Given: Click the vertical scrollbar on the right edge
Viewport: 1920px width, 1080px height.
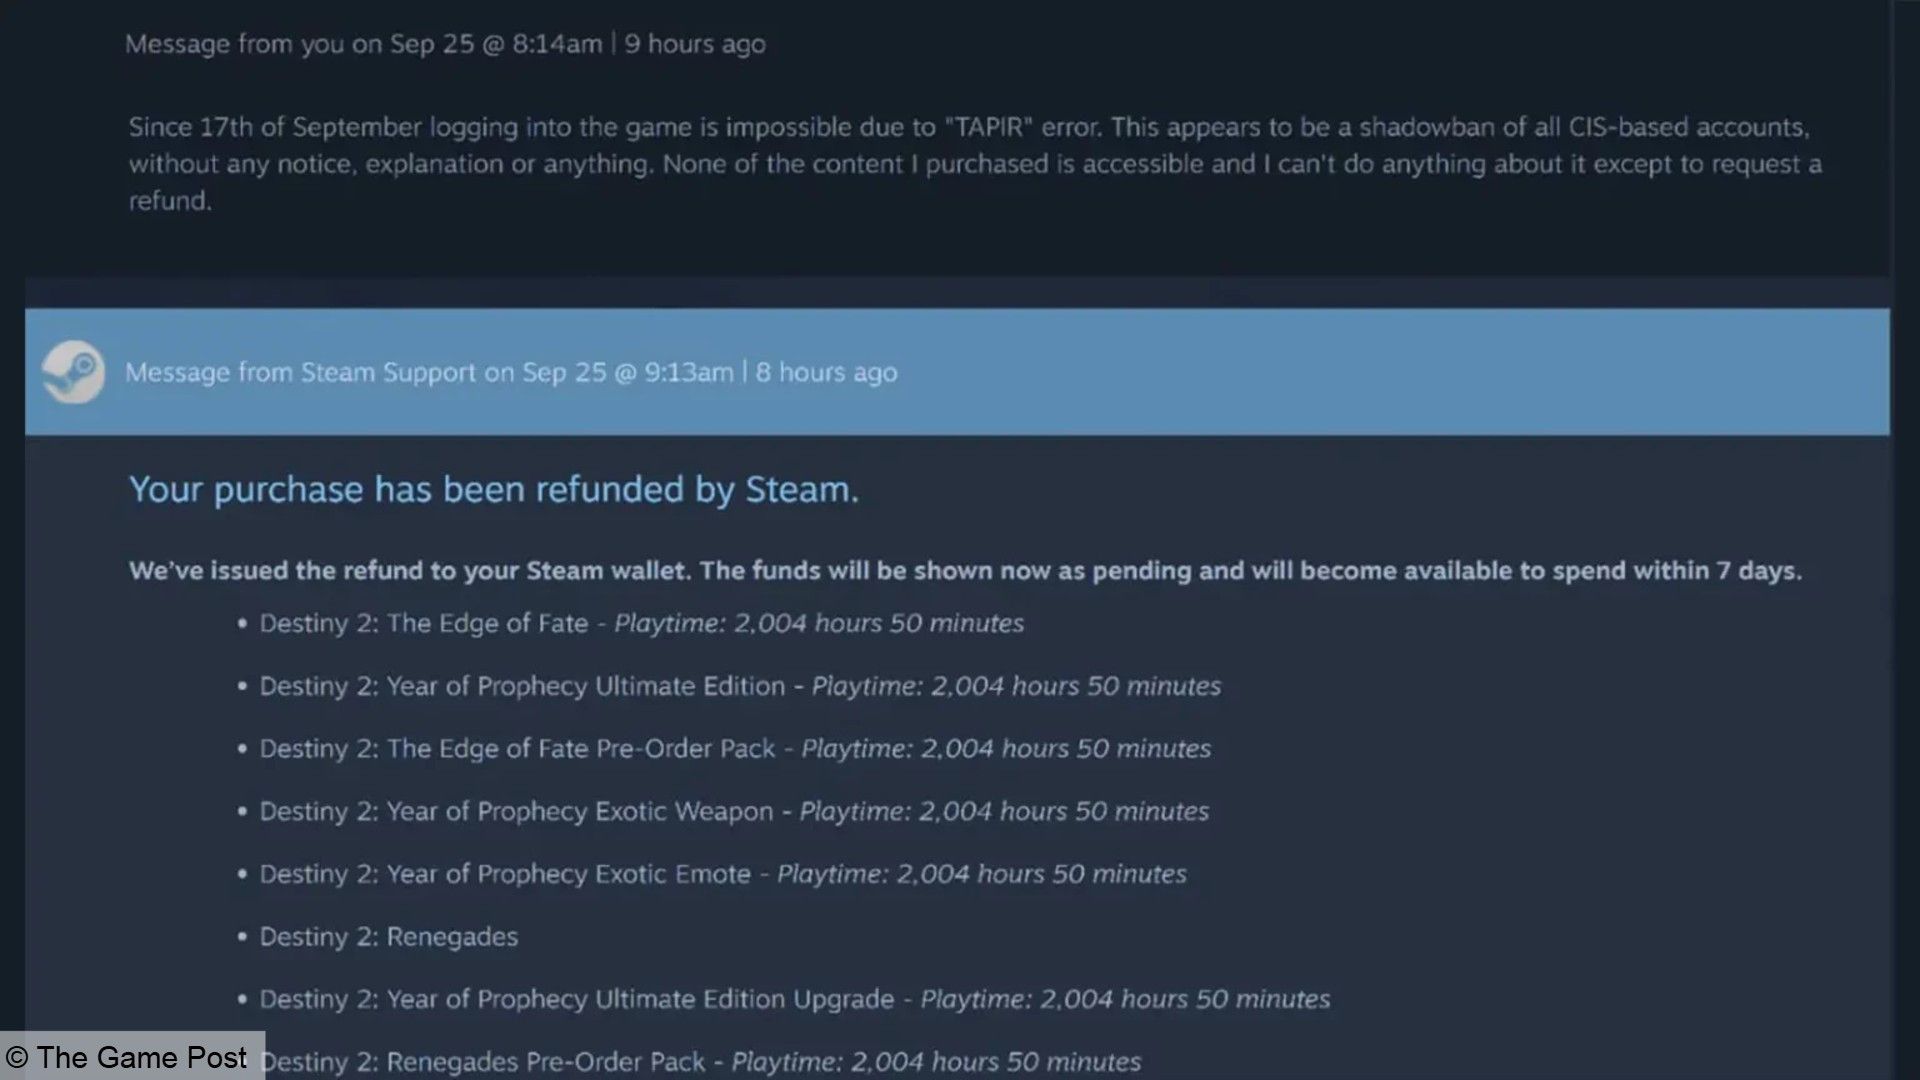Looking at the screenshot, I should (1905, 540).
